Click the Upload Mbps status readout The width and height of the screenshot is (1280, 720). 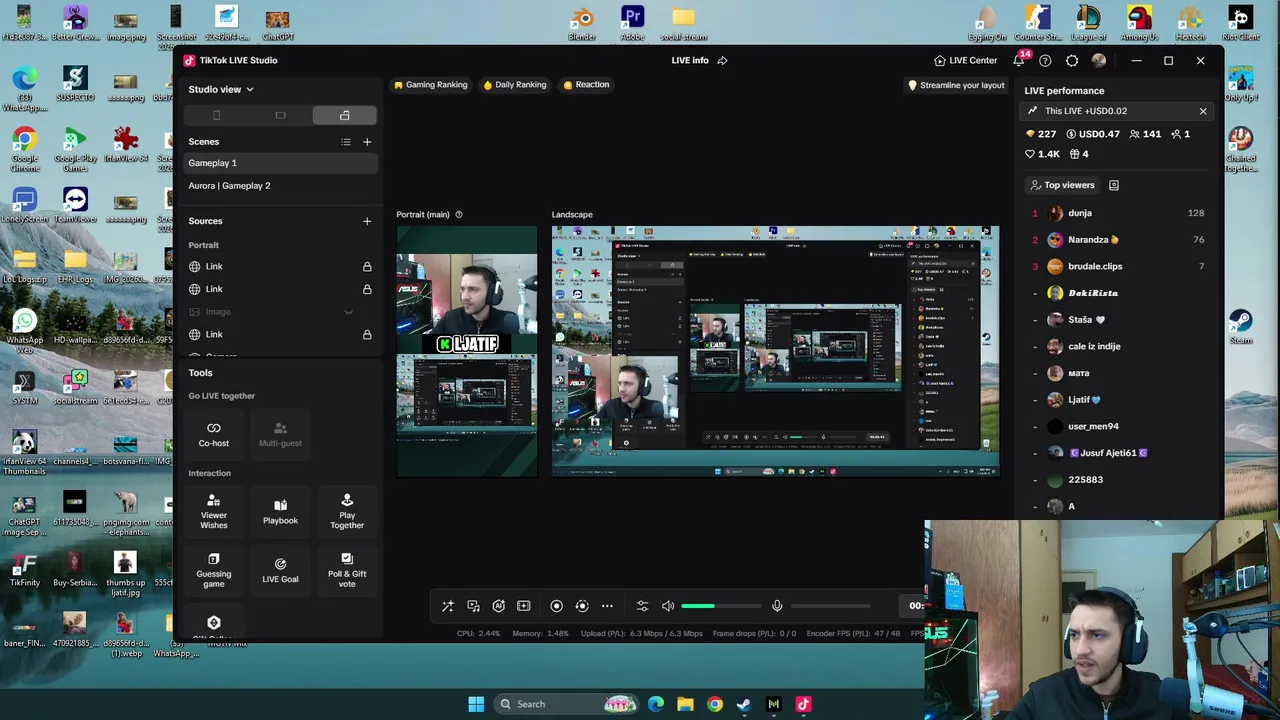click(641, 633)
